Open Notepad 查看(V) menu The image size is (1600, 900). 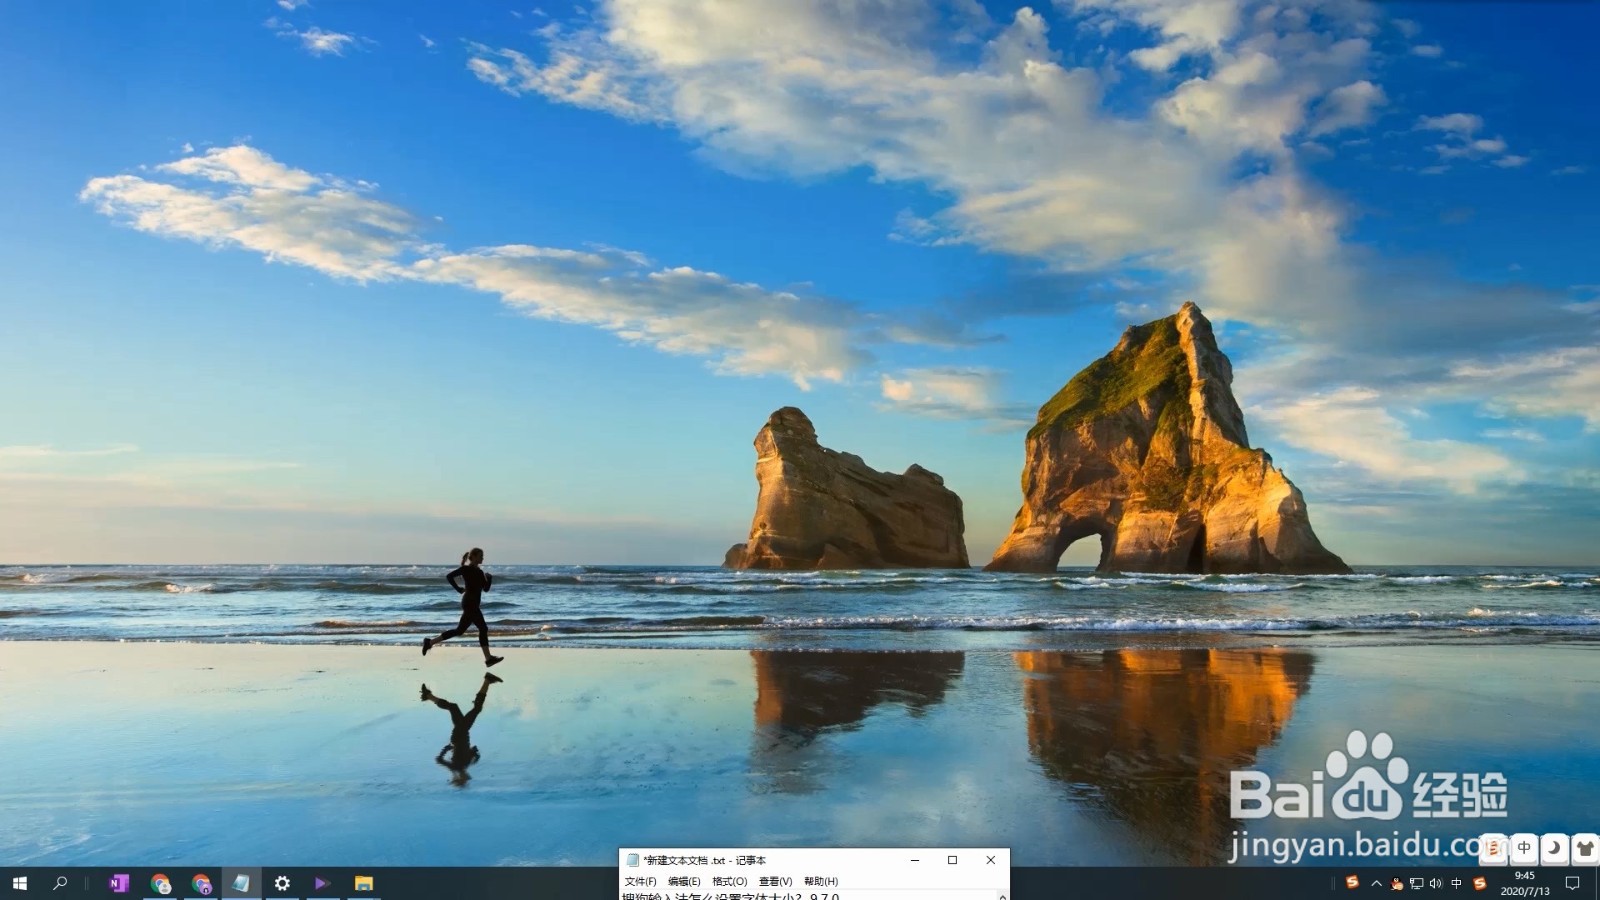click(775, 881)
